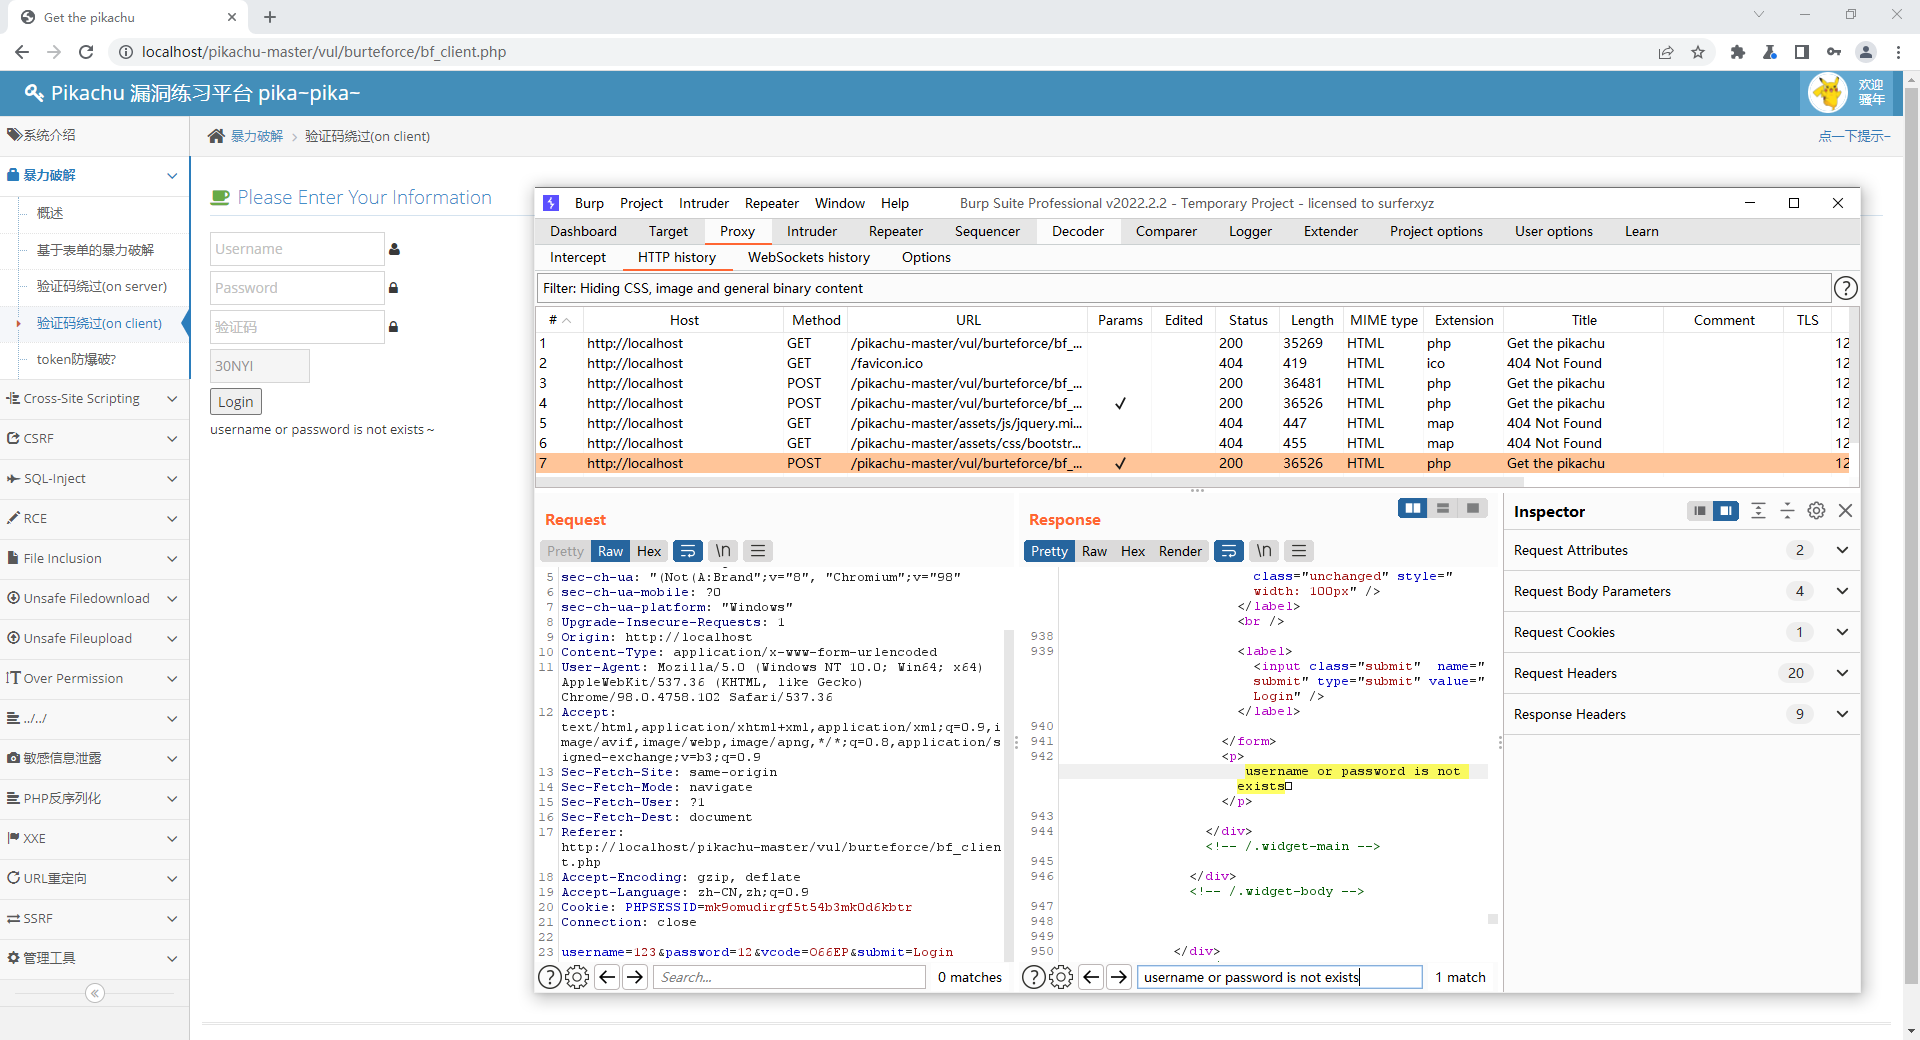Click the filter help question mark icon
This screenshot has width=1920, height=1040.
pyautogui.click(x=1845, y=288)
